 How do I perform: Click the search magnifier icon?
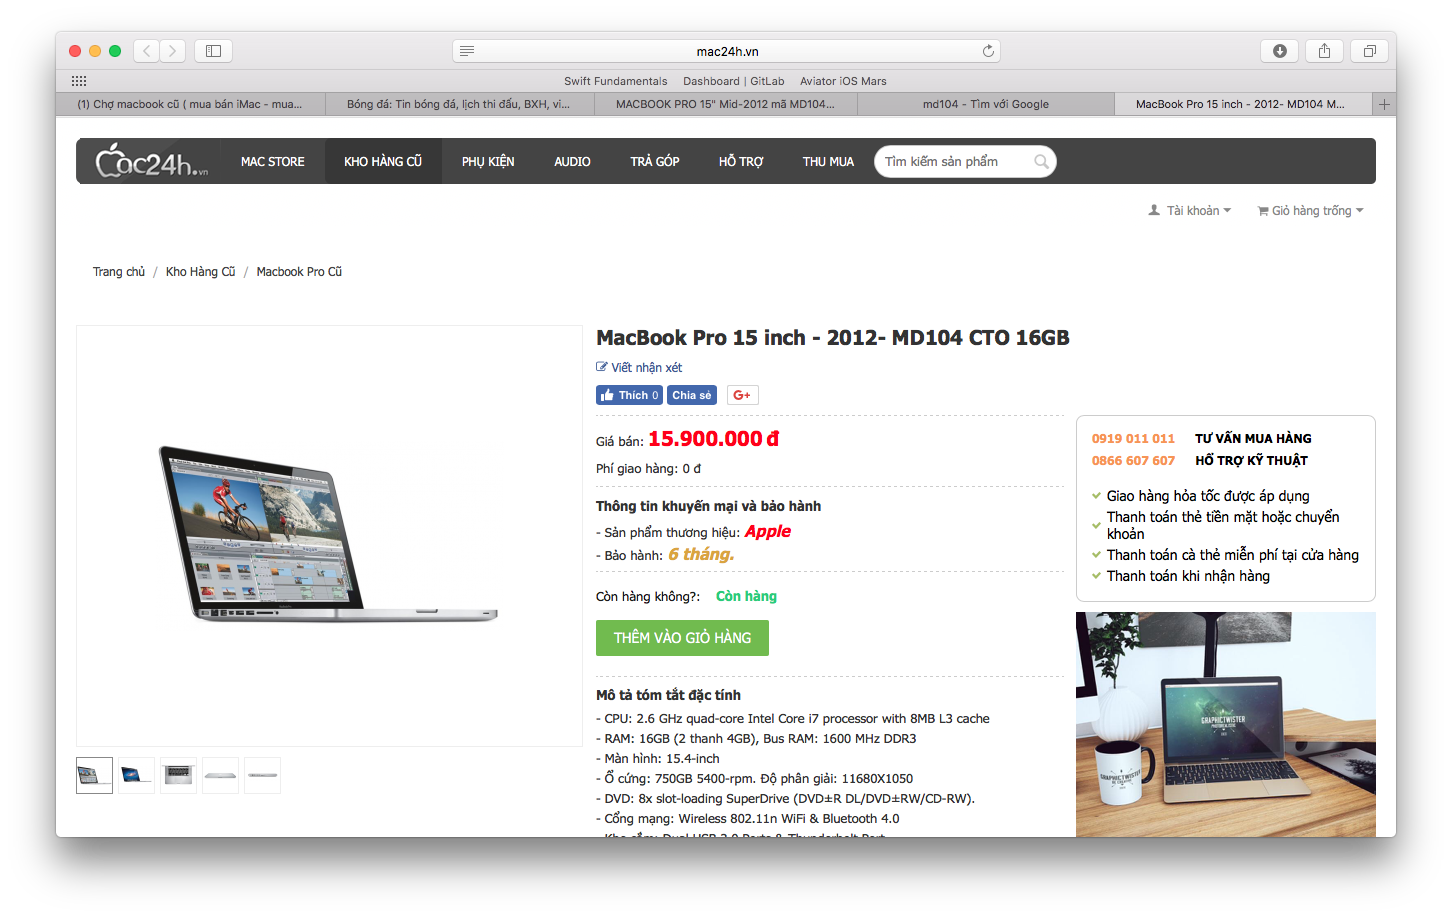click(x=1041, y=161)
